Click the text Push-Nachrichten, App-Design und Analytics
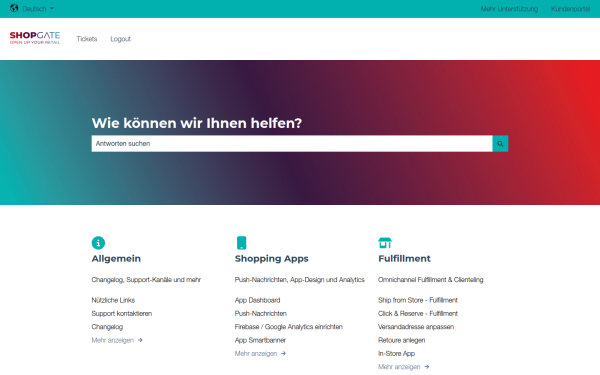Image resolution: width=600 pixels, height=375 pixels. coord(300,280)
